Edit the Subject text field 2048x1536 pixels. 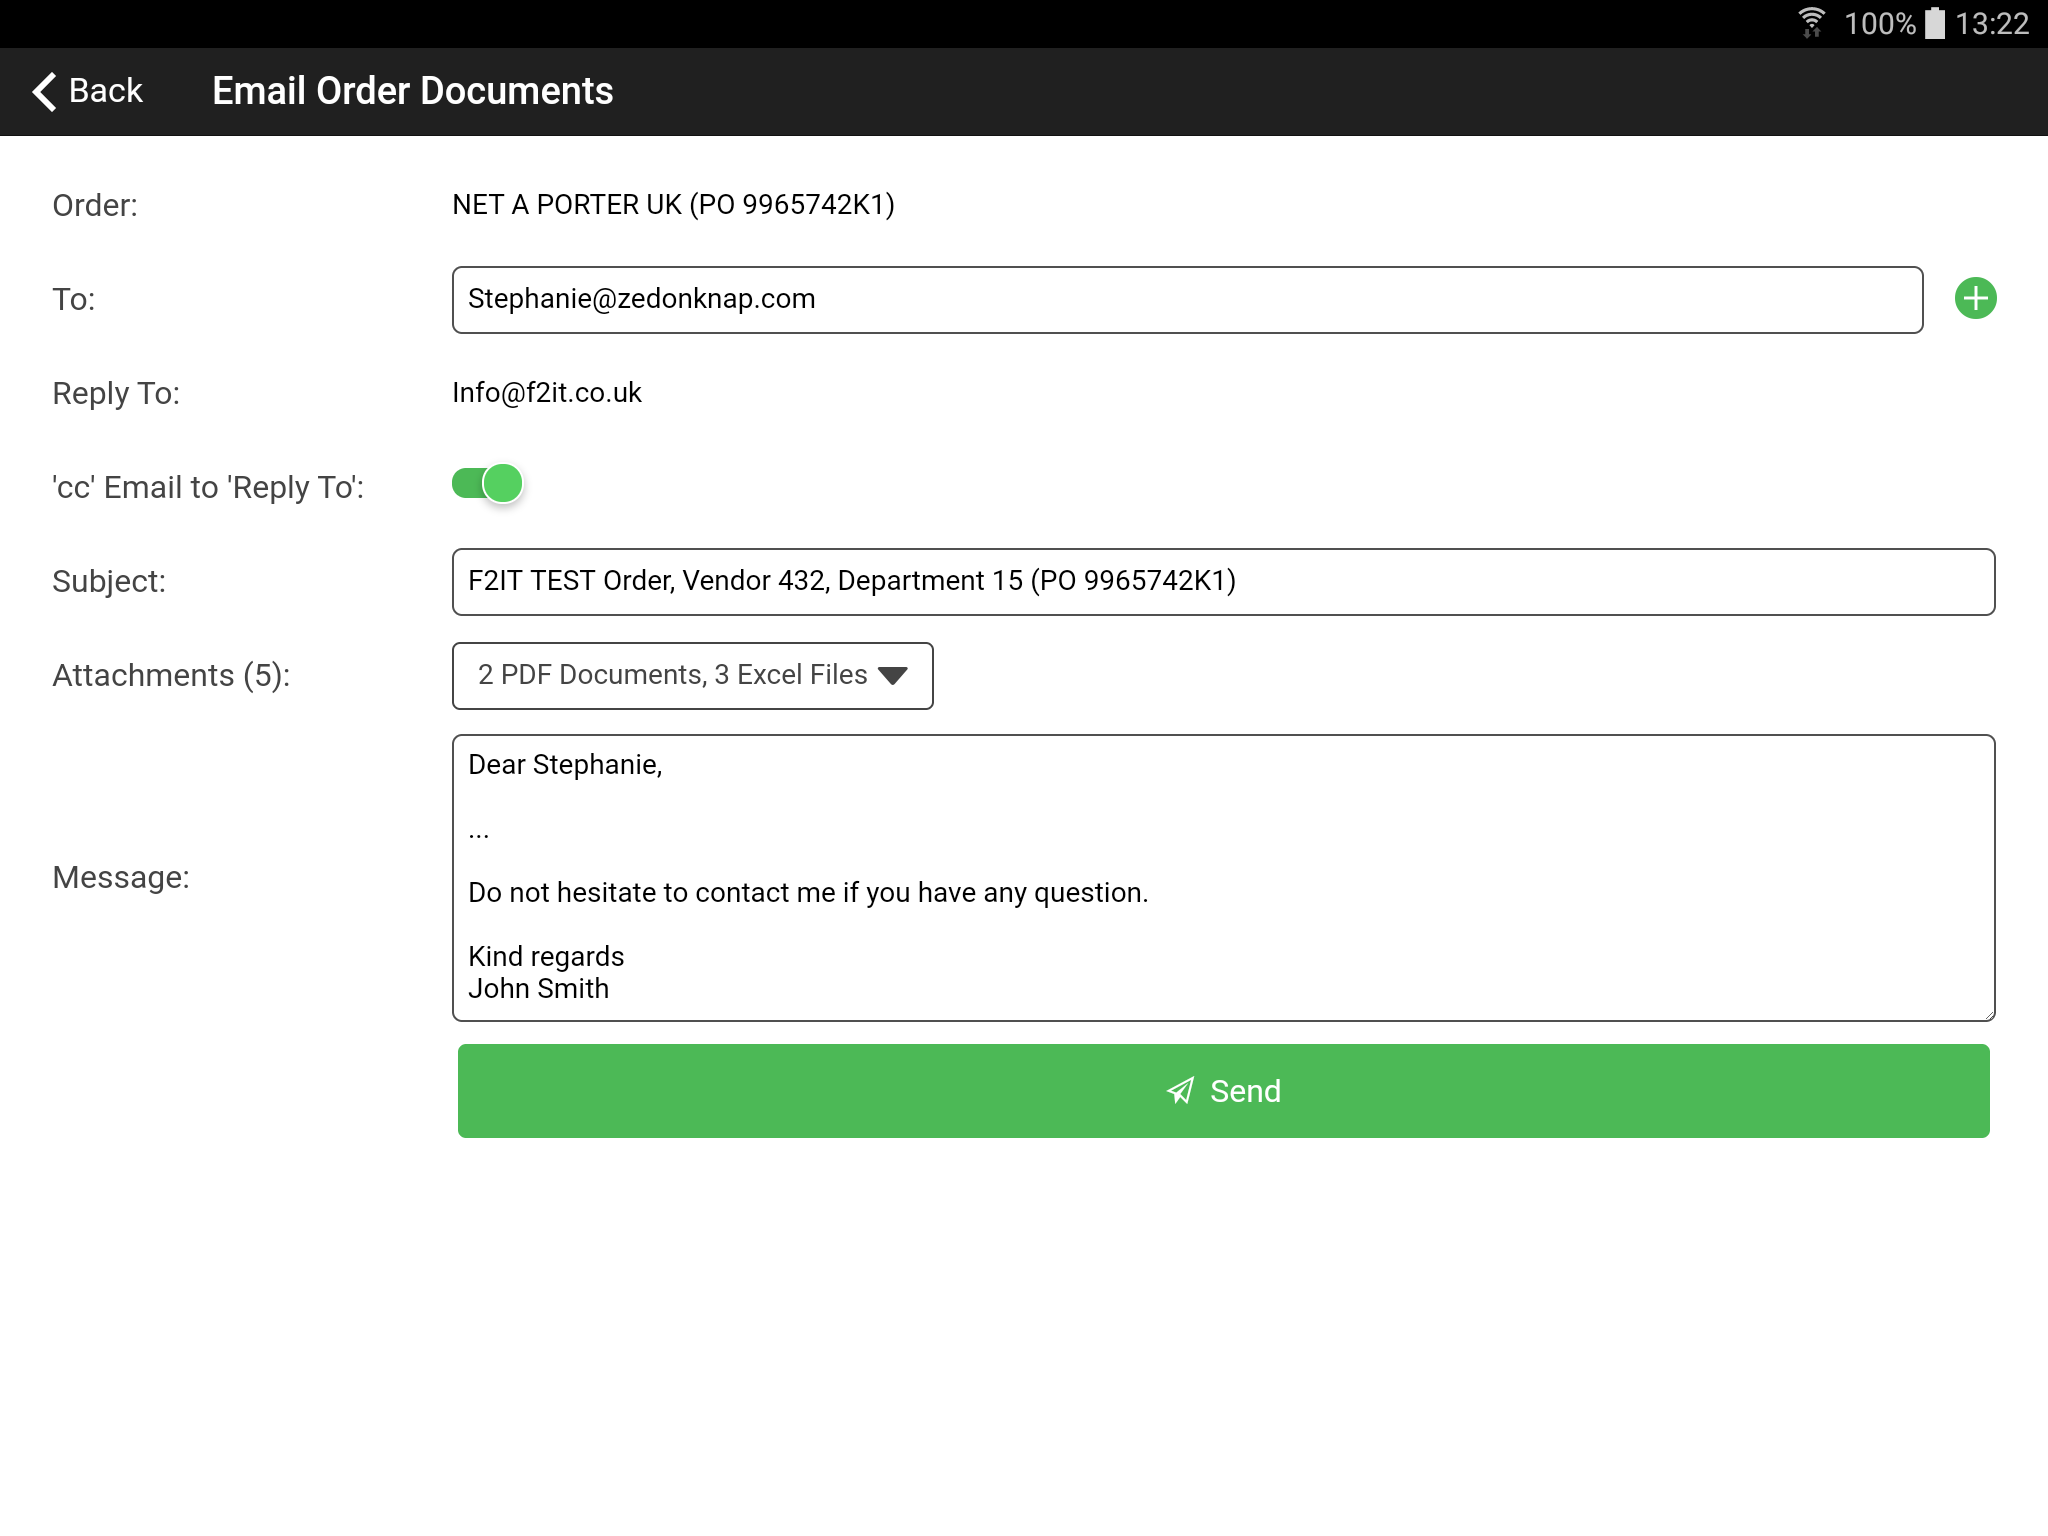[x=1222, y=582]
